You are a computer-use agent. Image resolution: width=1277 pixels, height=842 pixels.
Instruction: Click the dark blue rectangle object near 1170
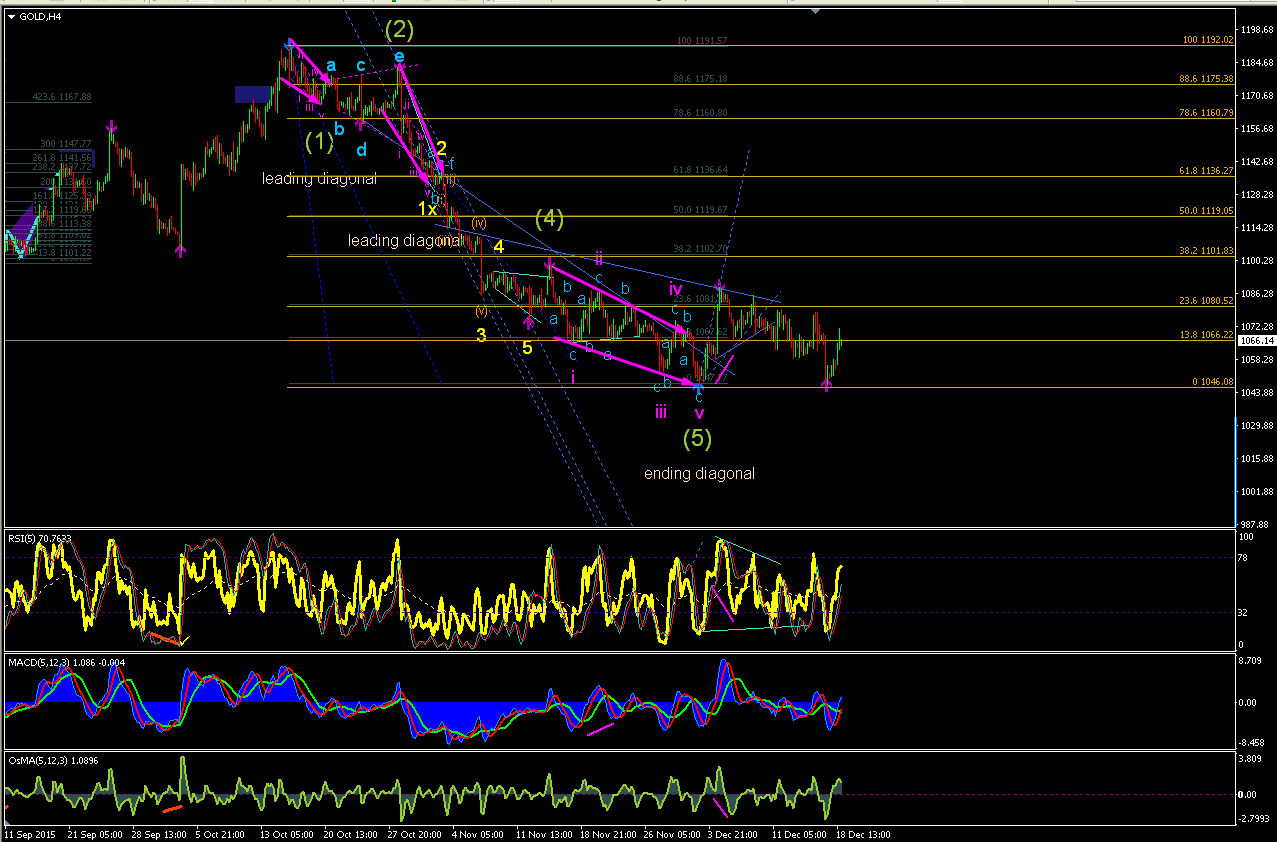[x=253, y=94]
